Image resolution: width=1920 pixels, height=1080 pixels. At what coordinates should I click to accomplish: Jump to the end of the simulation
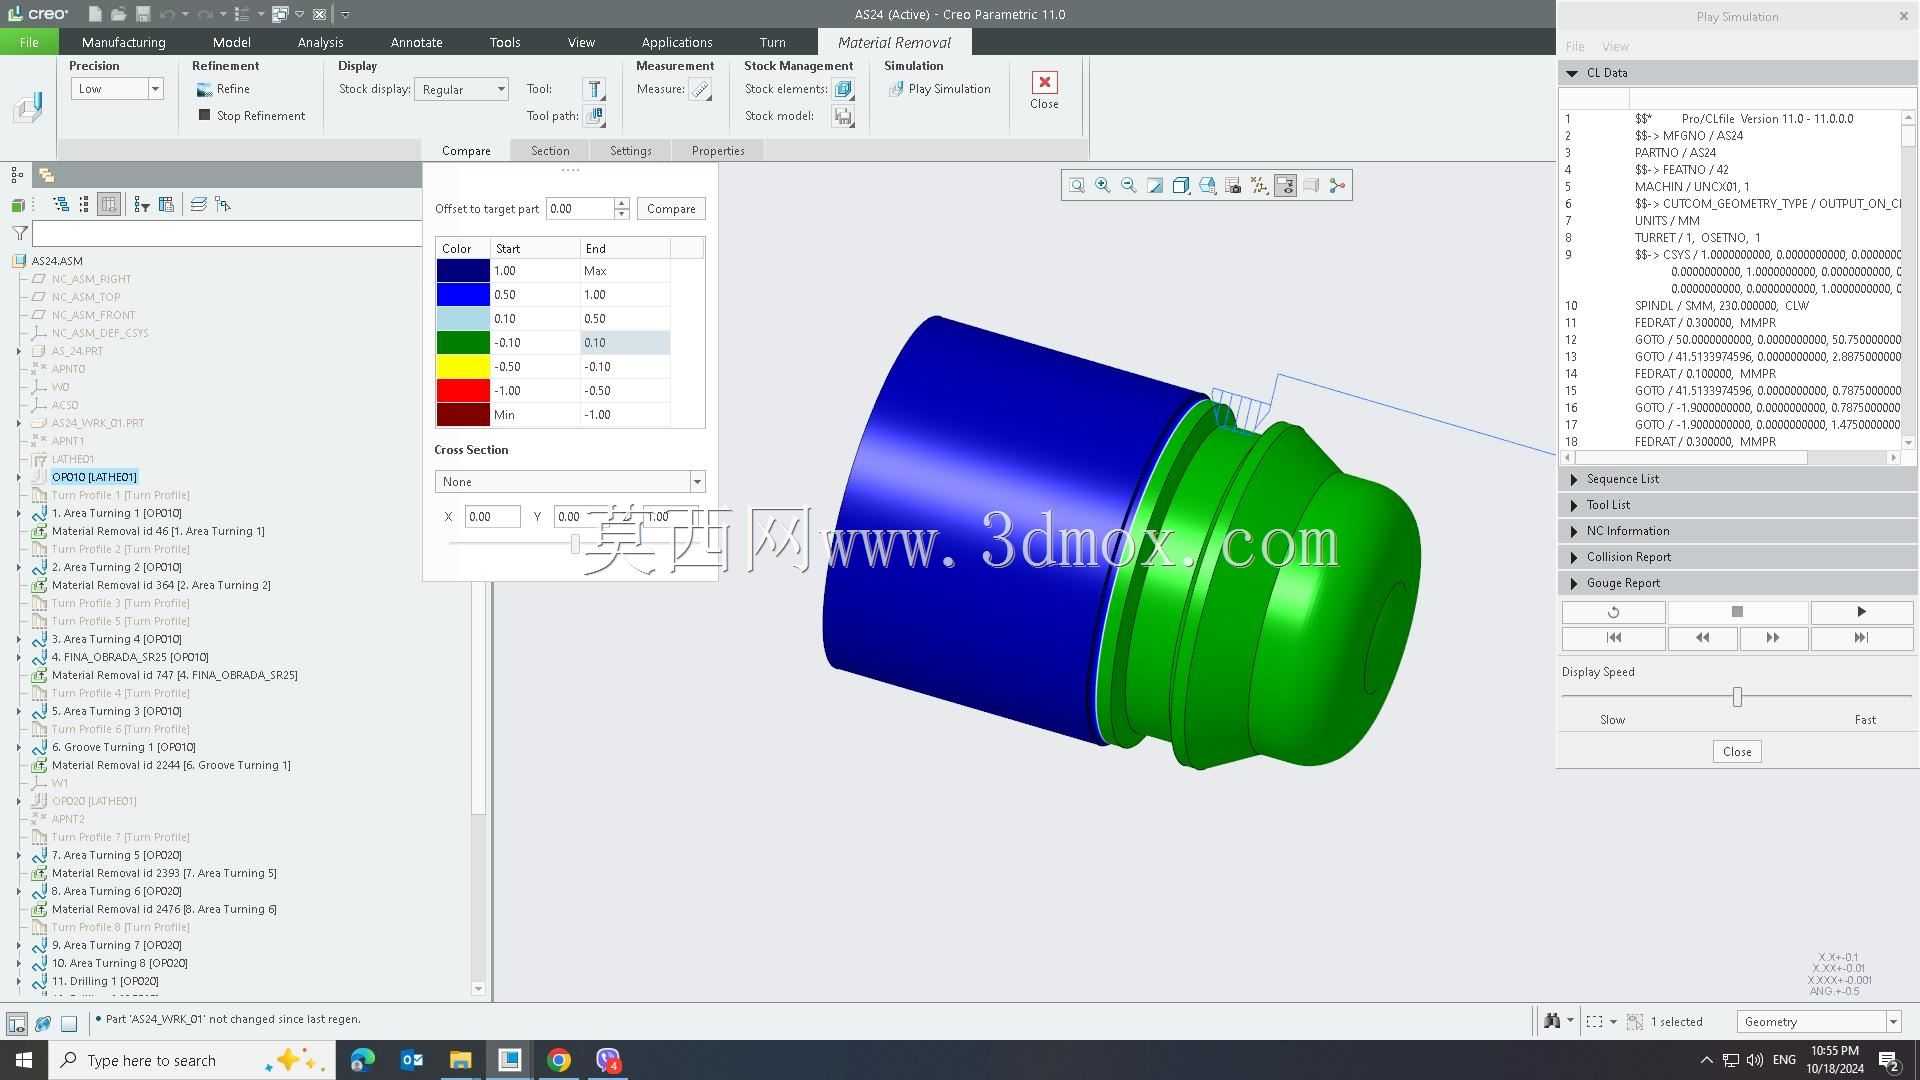(1861, 638)
